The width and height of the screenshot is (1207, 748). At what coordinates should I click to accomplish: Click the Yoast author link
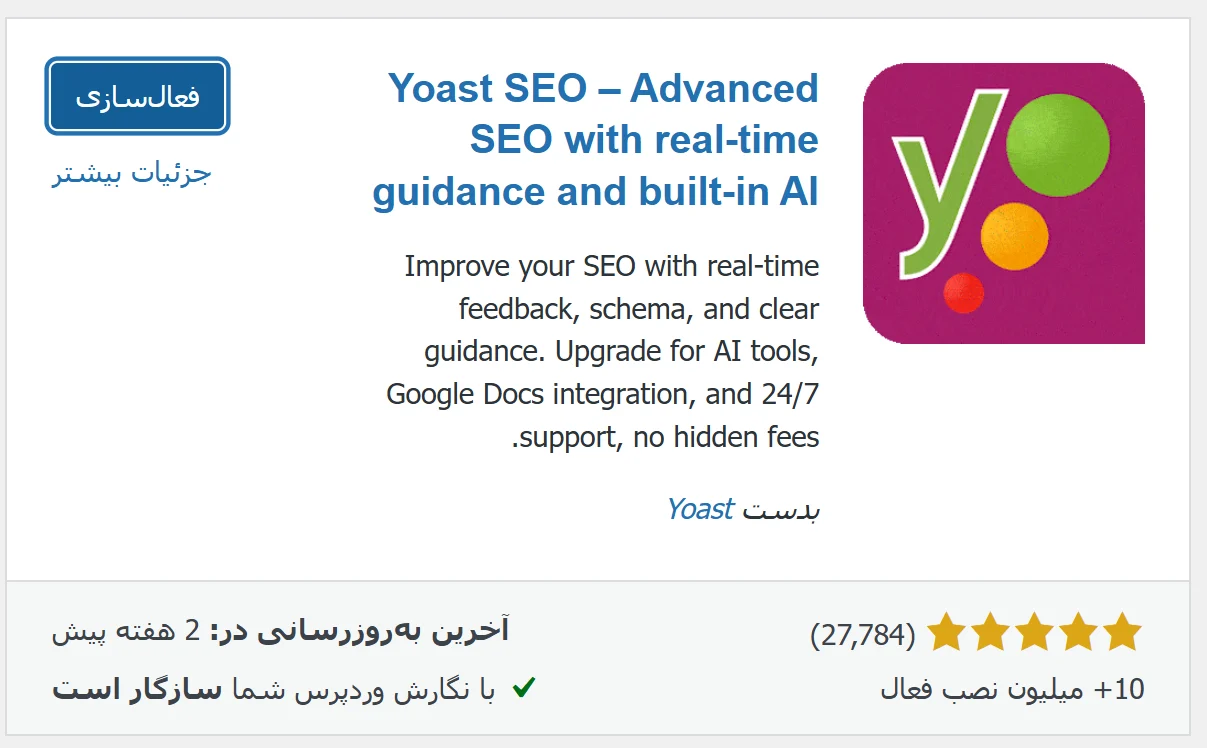pos(700,509)
